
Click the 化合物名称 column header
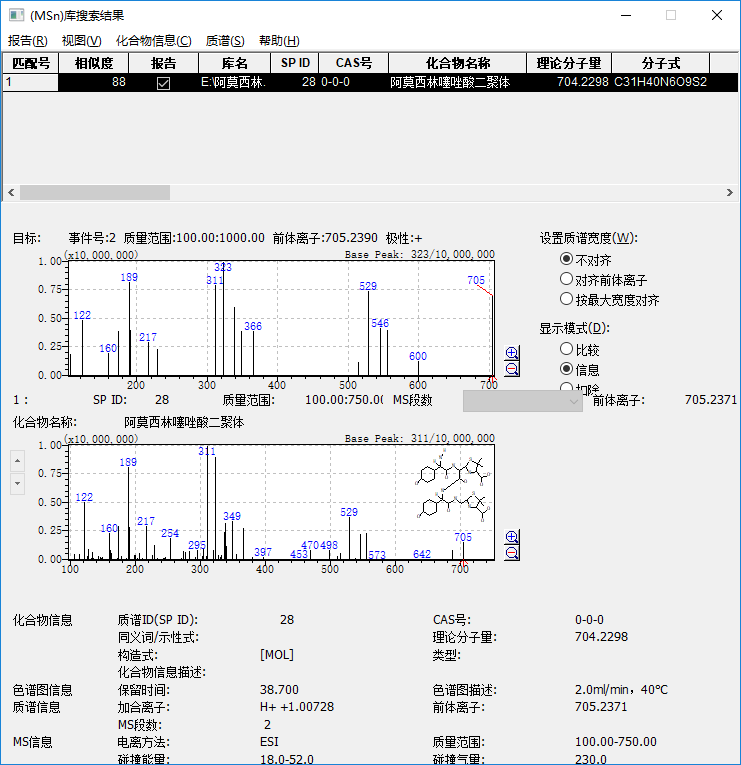coord(451,63)
